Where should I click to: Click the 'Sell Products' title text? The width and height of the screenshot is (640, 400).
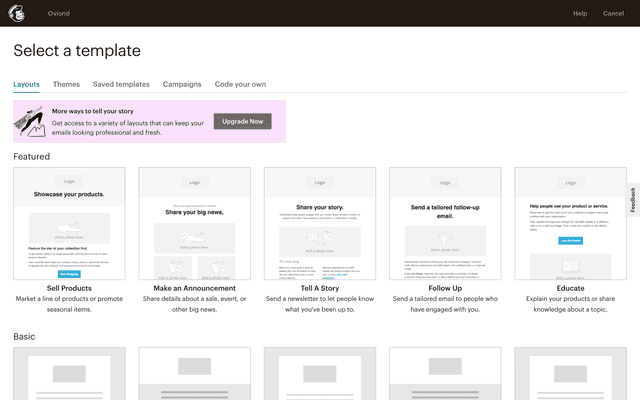click(69, 288)
